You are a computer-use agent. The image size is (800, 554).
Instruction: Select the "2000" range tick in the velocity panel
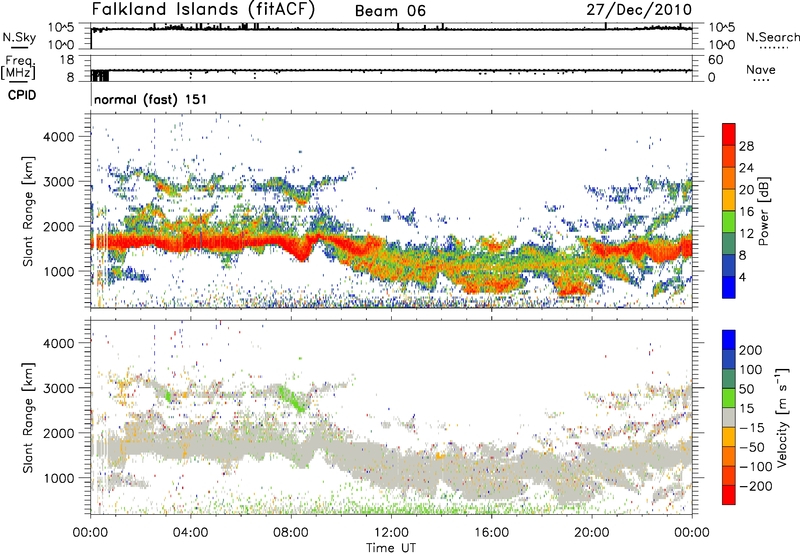[x=58, y=433]
